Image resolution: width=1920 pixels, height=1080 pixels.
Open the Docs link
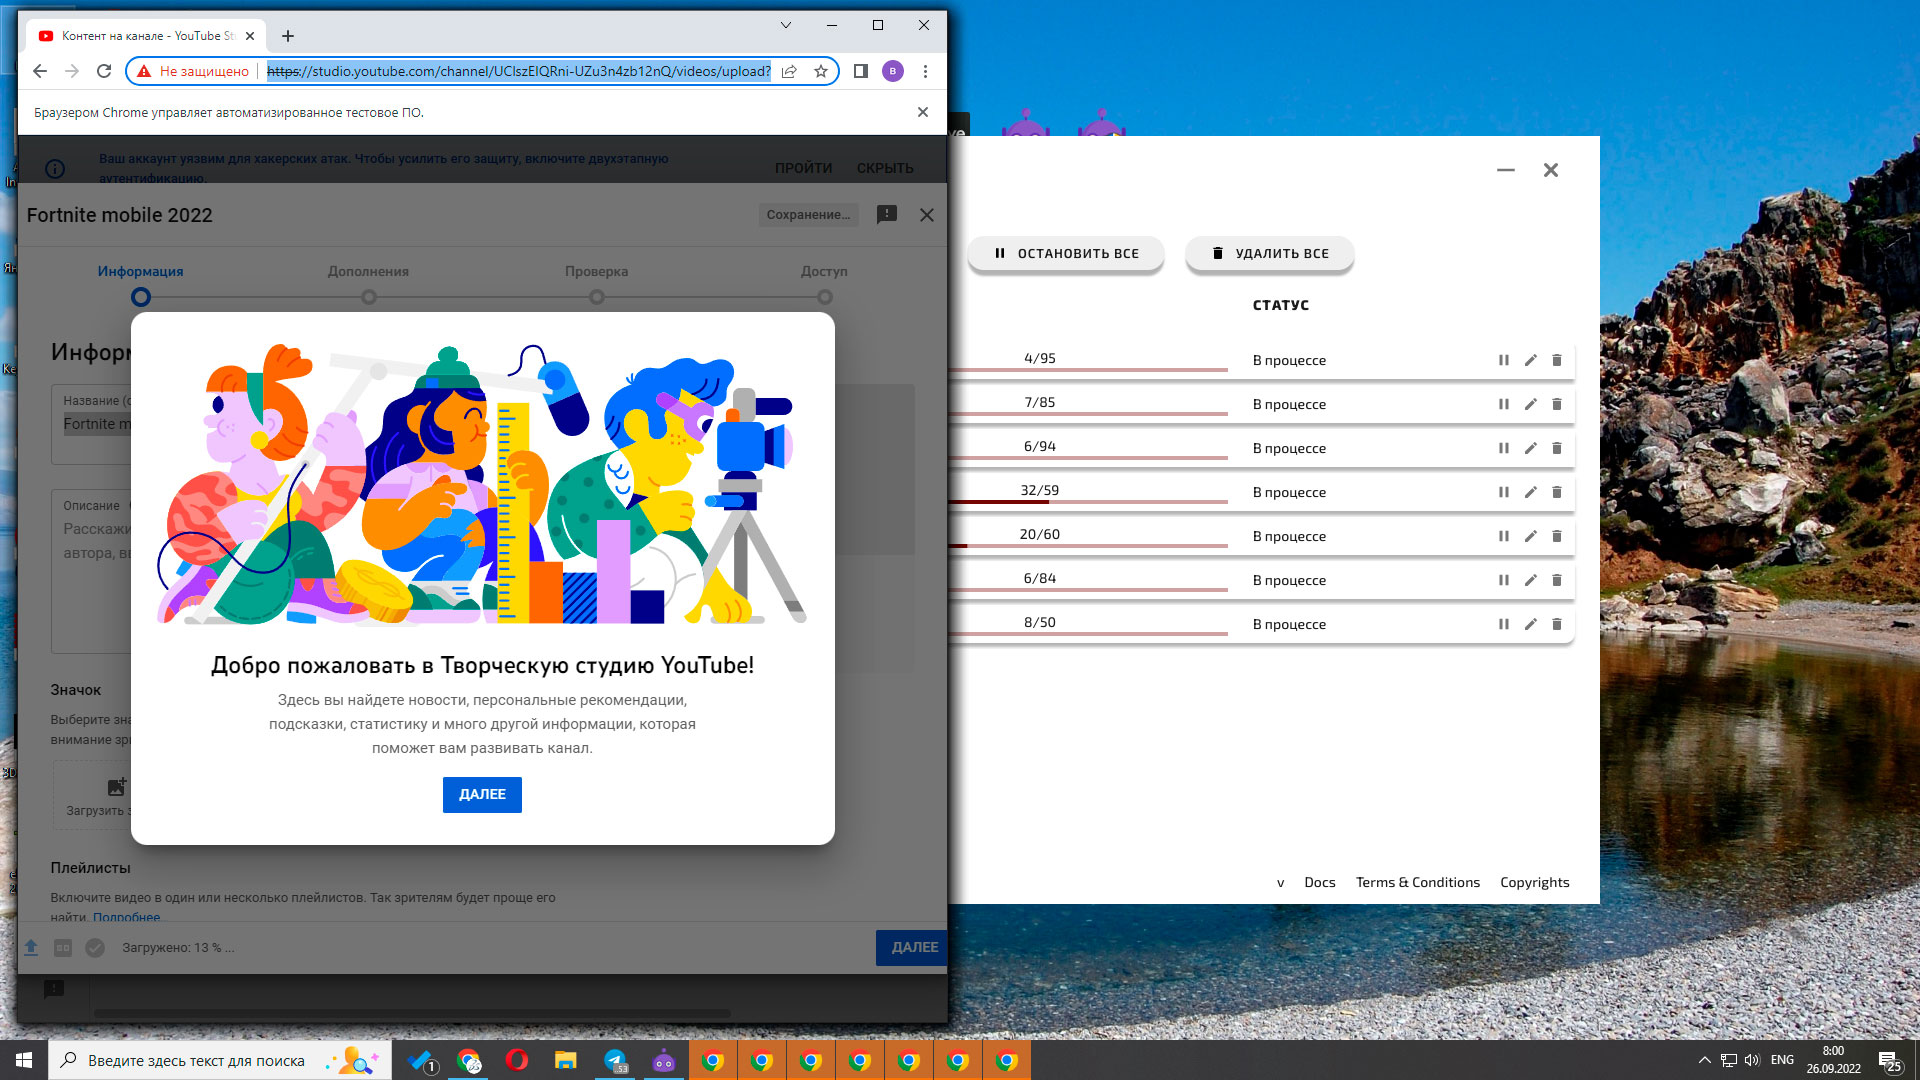point(1319,882)
